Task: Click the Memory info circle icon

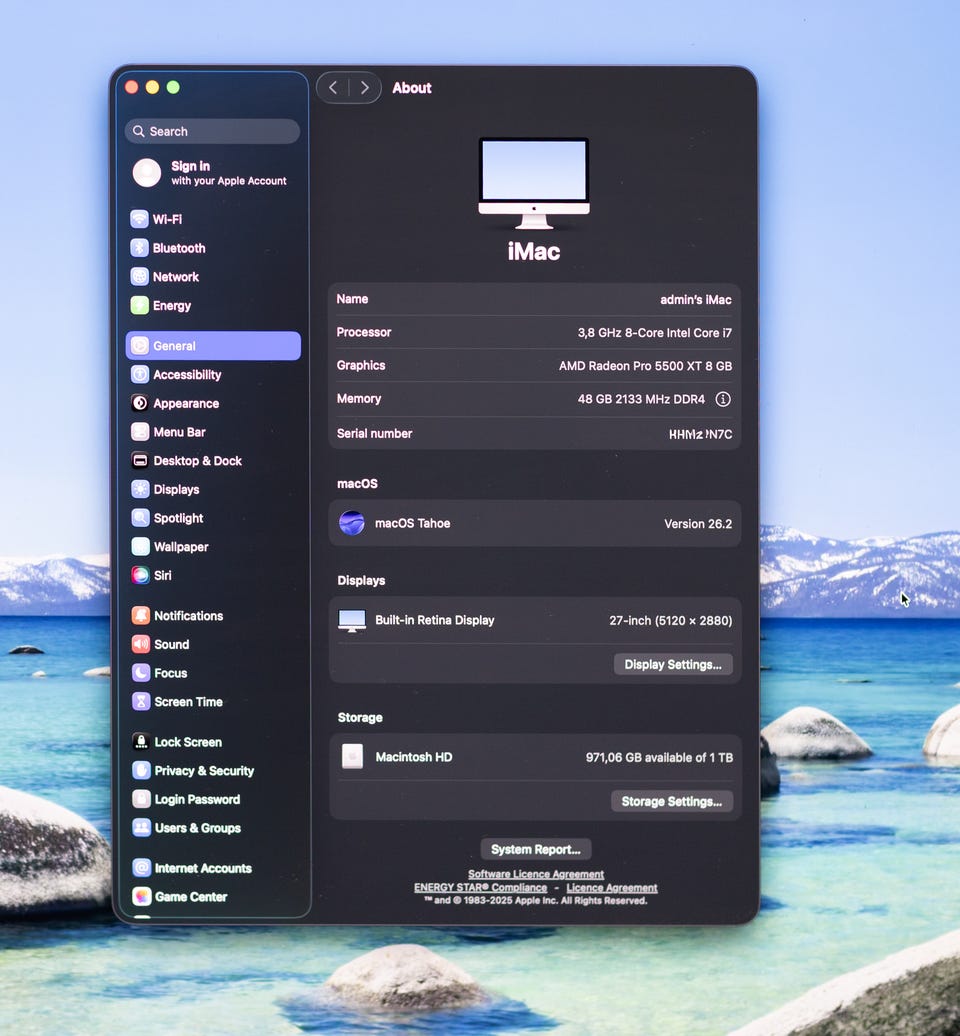Action: tap(723, 399)
